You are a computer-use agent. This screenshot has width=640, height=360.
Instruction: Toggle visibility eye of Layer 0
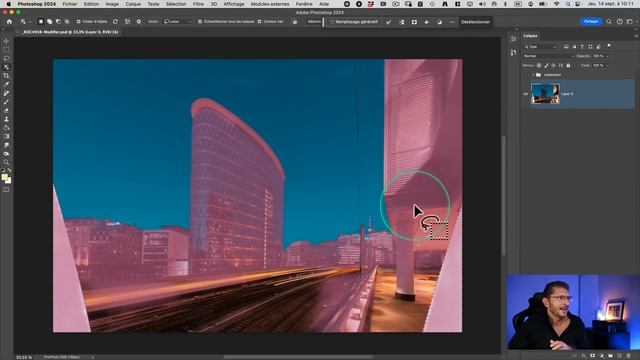point(526,94)
